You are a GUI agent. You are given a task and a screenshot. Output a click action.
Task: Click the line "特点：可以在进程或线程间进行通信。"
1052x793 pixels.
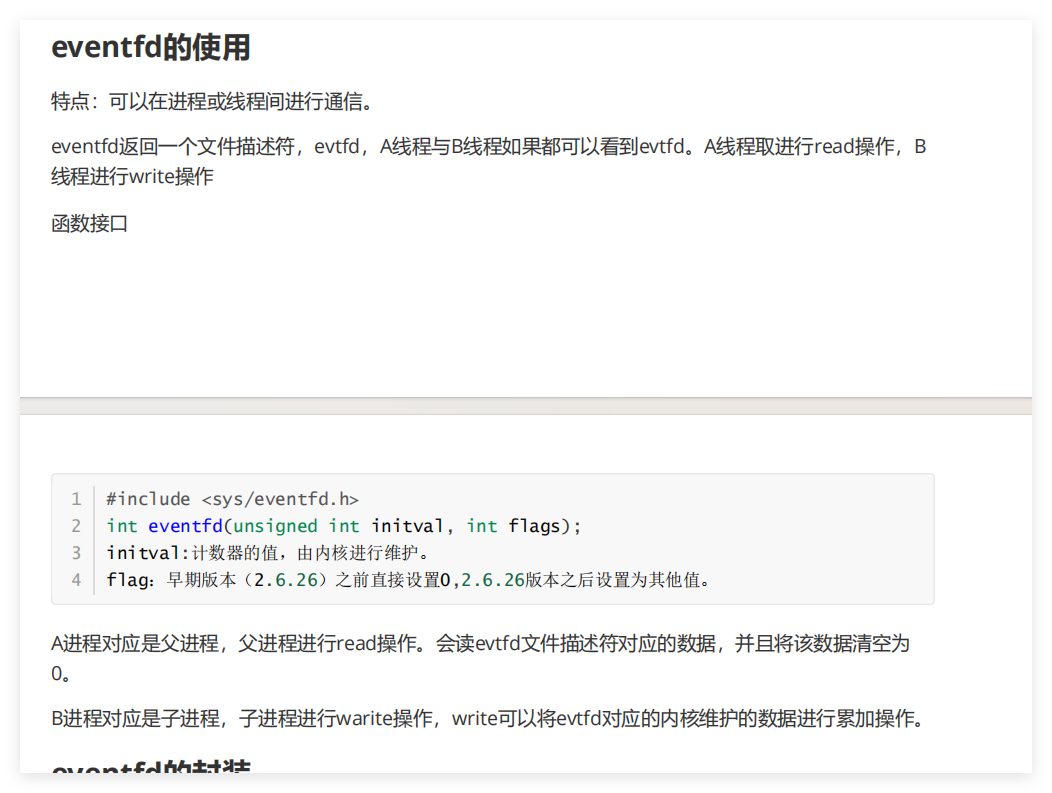point(211,102)
